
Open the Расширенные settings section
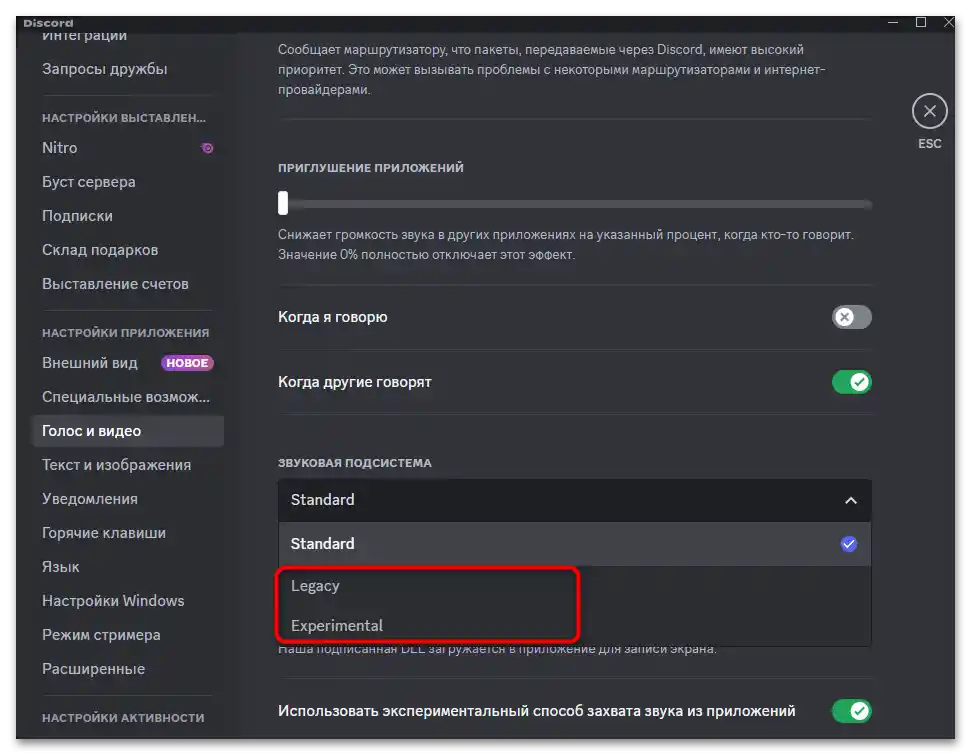pos(92,668)
